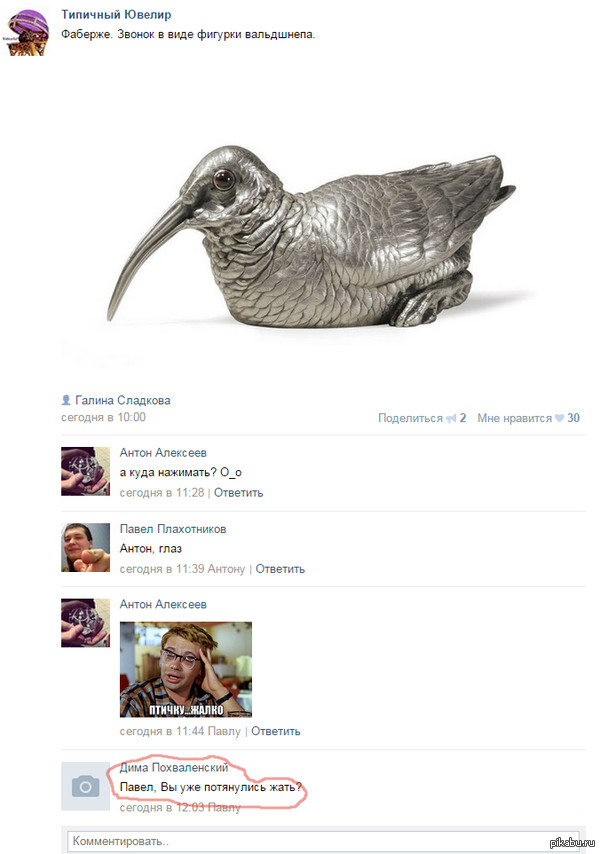Viewport: 600px width, 854px height.
Task: Open Антон Алексеев's avatar on the meme comment
Action: coord(85,623)
